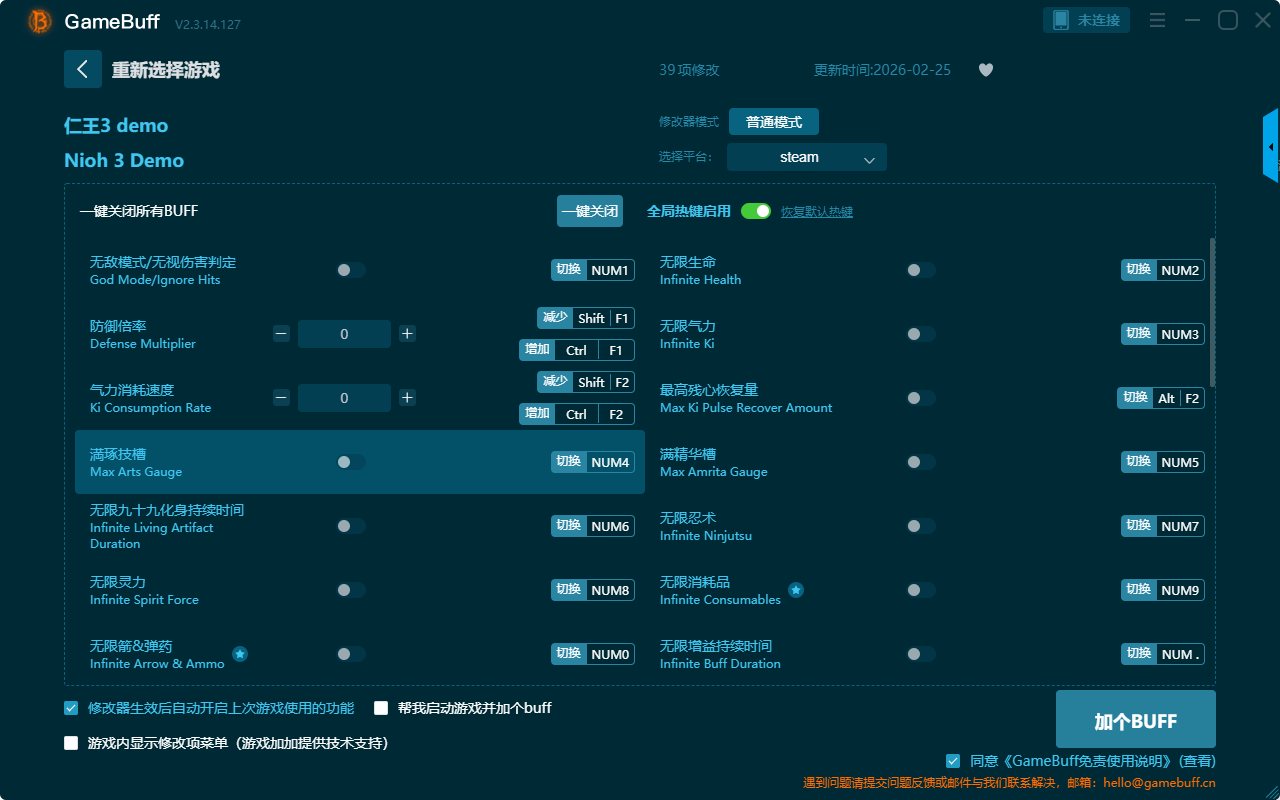Click the GameBuff logo icon
The image size is (1280, 800).
(x=40, y=21)
